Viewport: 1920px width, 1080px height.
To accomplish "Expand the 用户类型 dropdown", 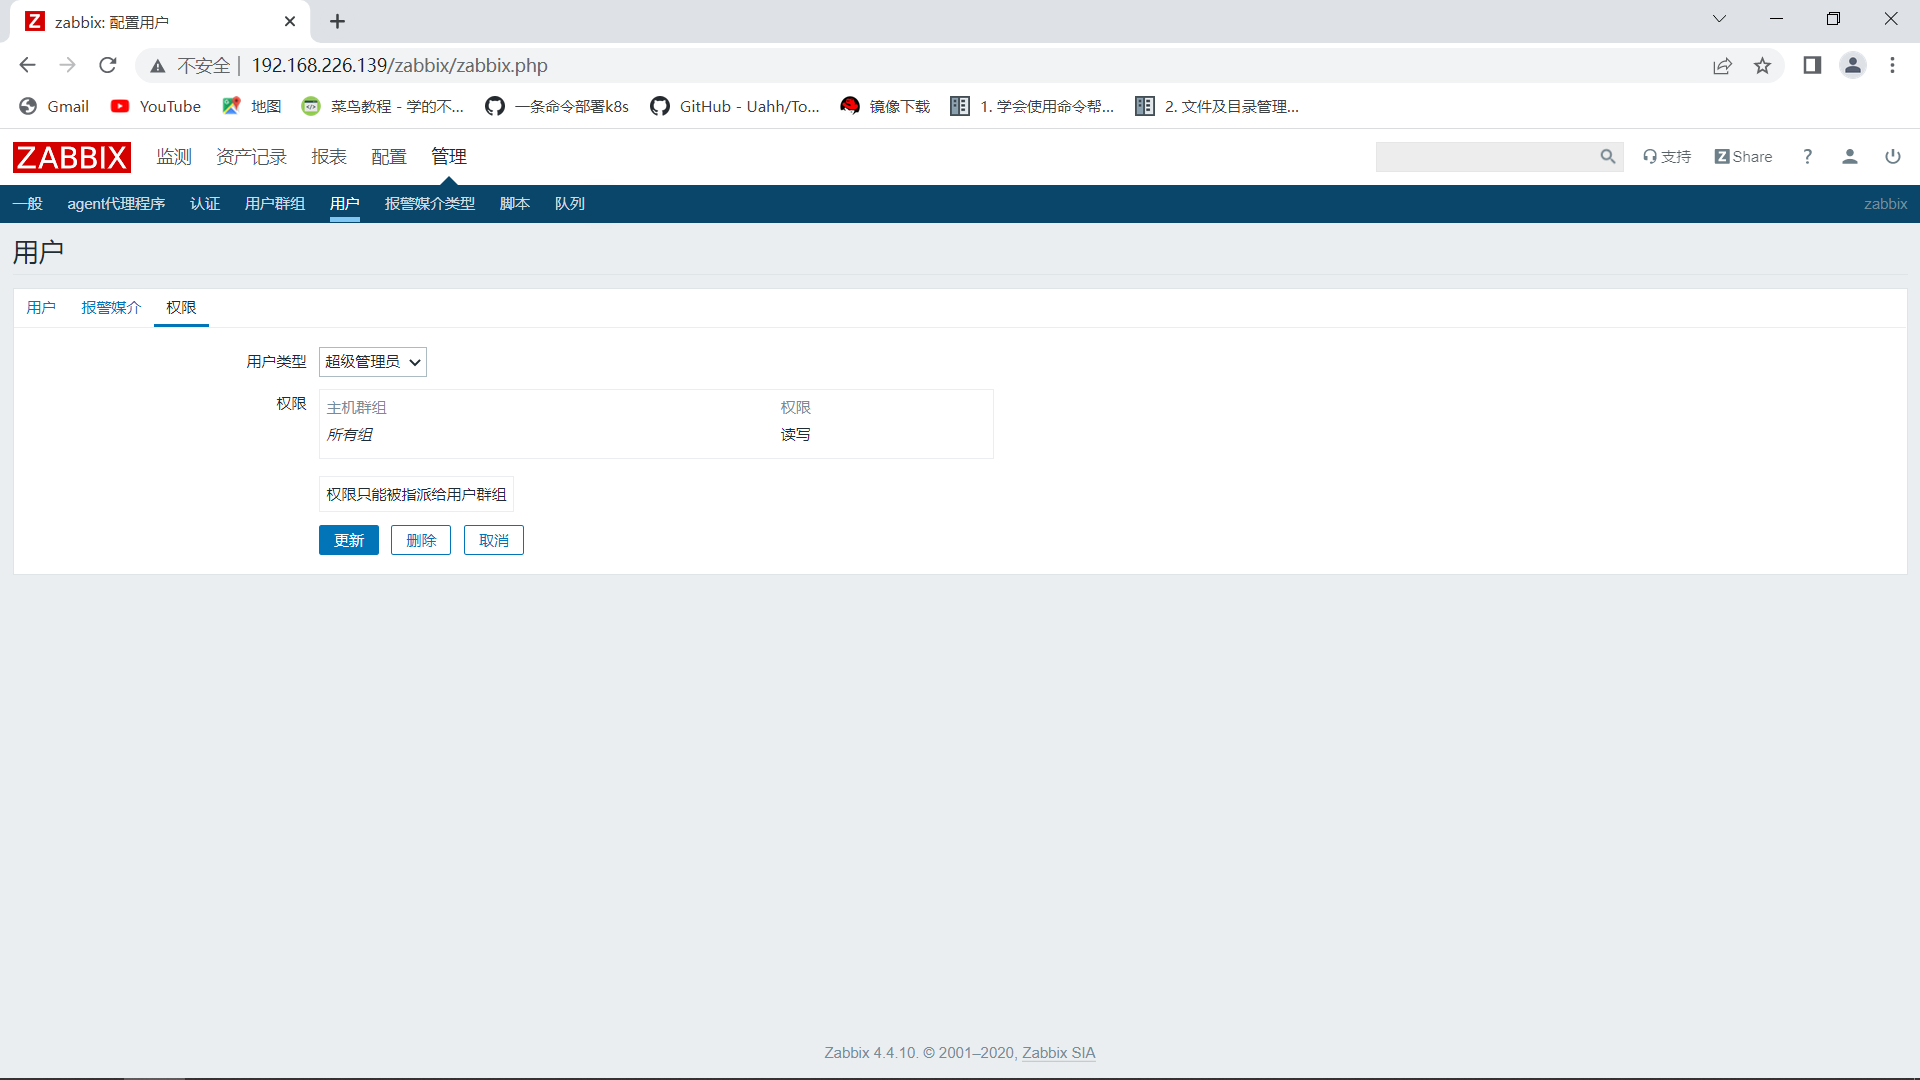I will click(372, 362).
